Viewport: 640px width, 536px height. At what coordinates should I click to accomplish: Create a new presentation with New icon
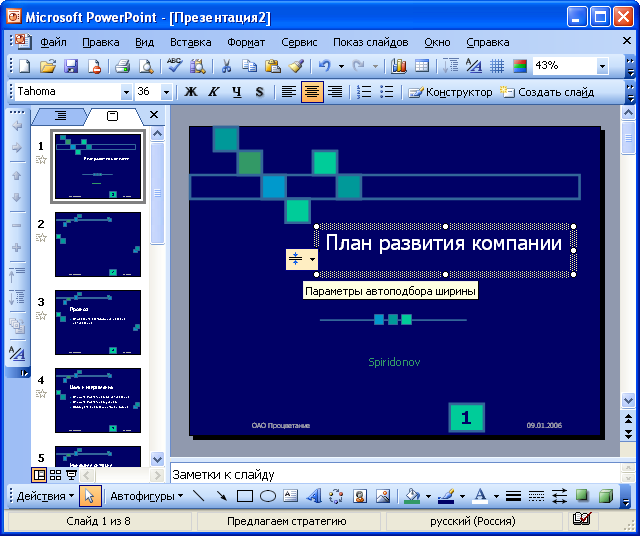pyautogui.click(x=25, y=66)
